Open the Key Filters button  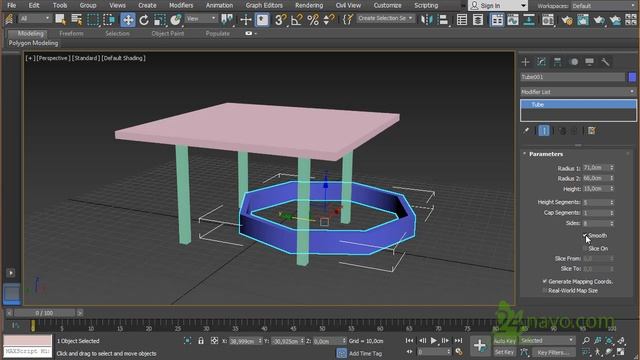(x=553, y=352)
